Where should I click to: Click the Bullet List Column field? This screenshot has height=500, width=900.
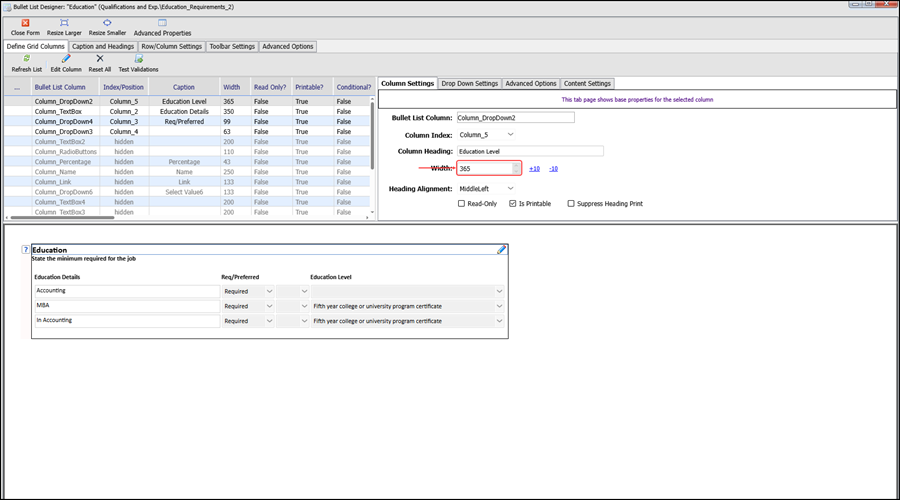click(515, 118)
